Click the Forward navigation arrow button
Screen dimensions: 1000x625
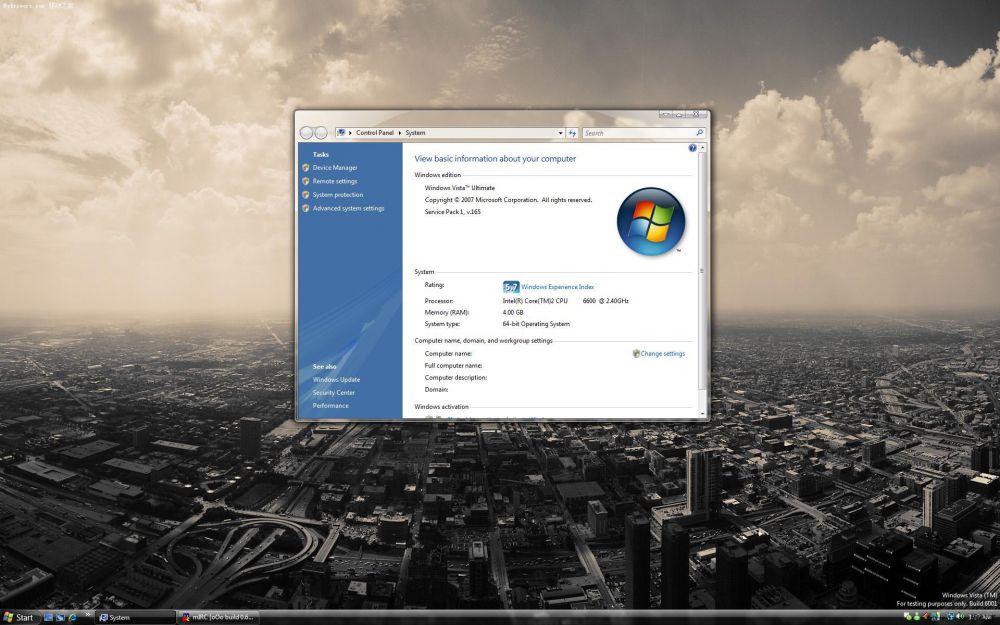(x=321, y=133)
